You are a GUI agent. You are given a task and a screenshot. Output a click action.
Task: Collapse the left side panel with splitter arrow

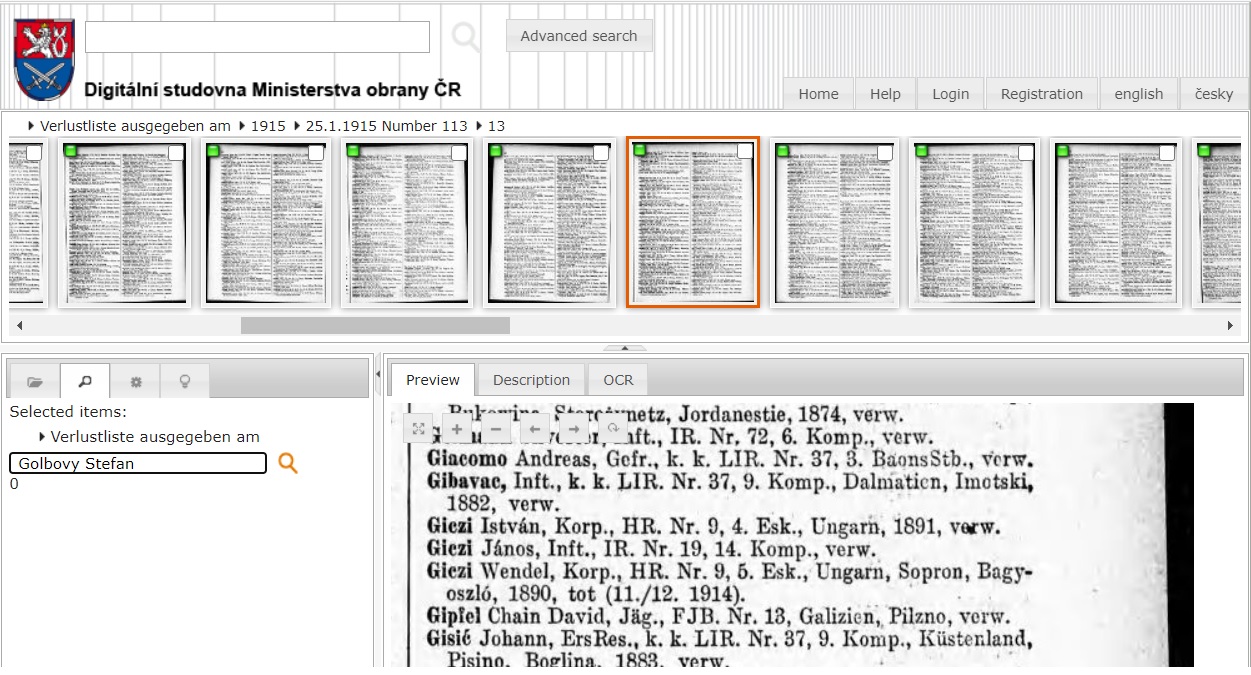(x=378, y=374)
